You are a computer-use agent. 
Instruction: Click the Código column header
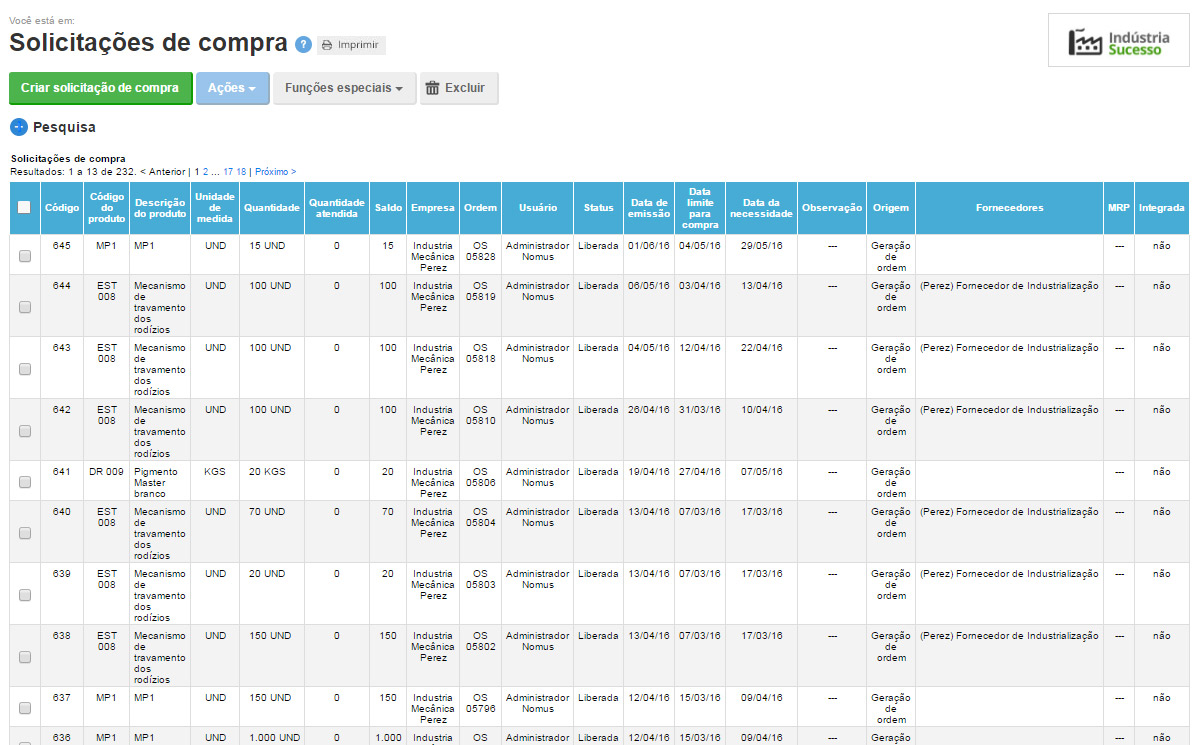pos(62,208)
